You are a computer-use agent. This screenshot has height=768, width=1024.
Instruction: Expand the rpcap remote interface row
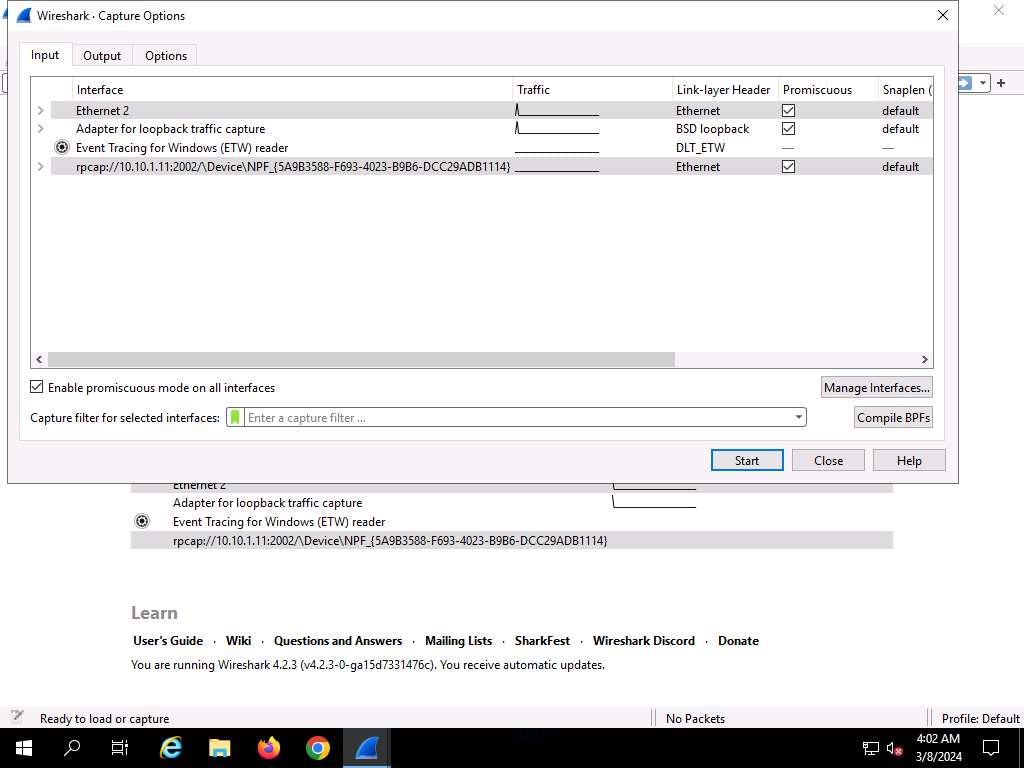point(40,167)
